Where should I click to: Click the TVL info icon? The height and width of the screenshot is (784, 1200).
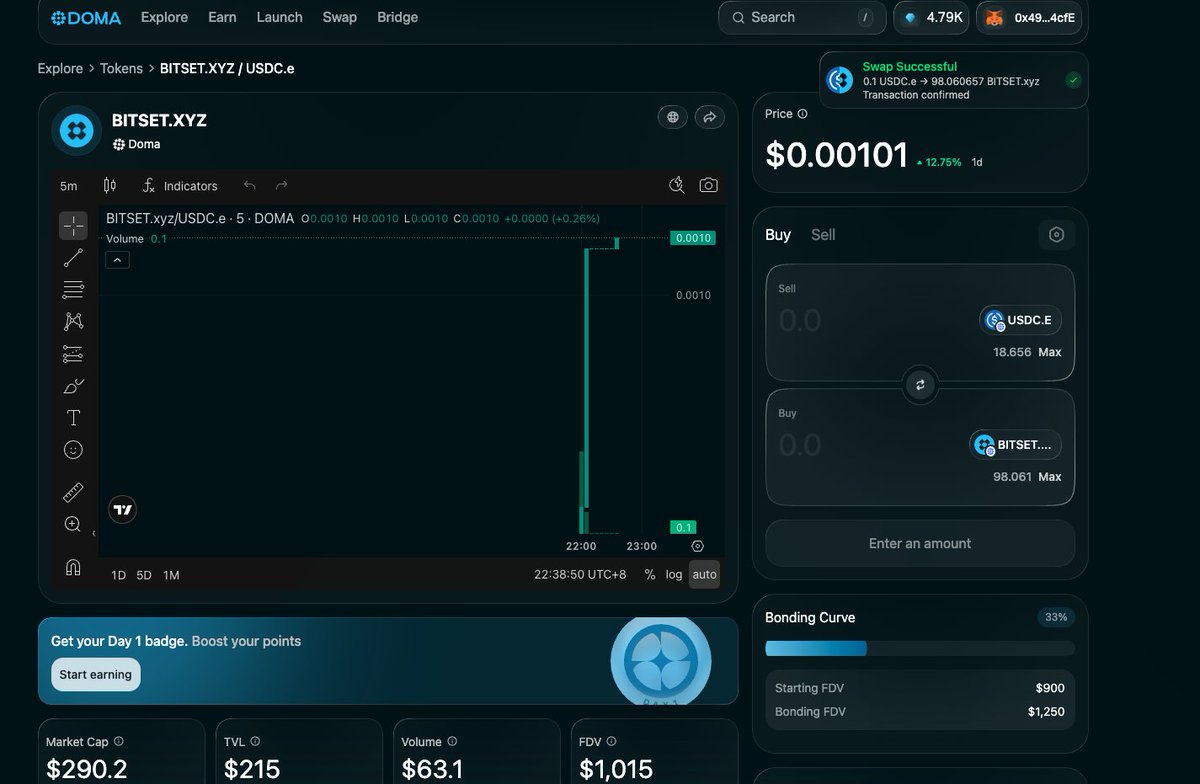click(x=255, y=742)
